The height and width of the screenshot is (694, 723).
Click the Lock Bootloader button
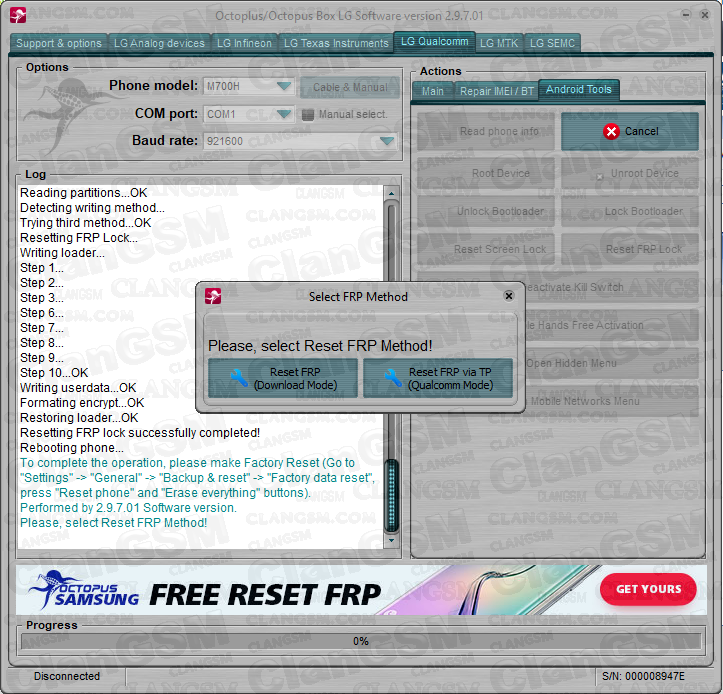coord(630,211)
